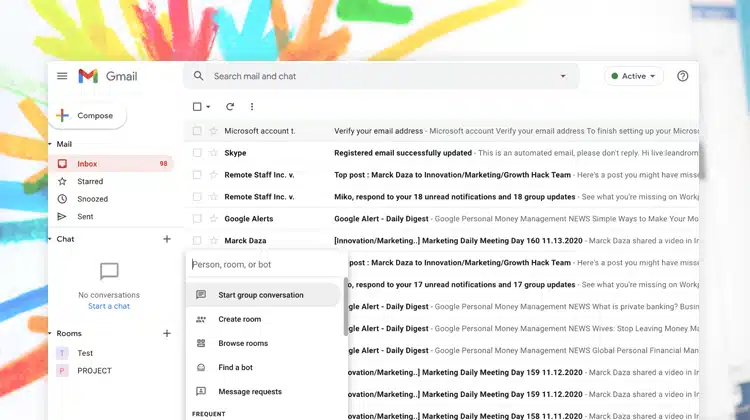Check the Marck Daza email checkbox
The height and width of the screenshot is (420, 750).
coord(197,241)
